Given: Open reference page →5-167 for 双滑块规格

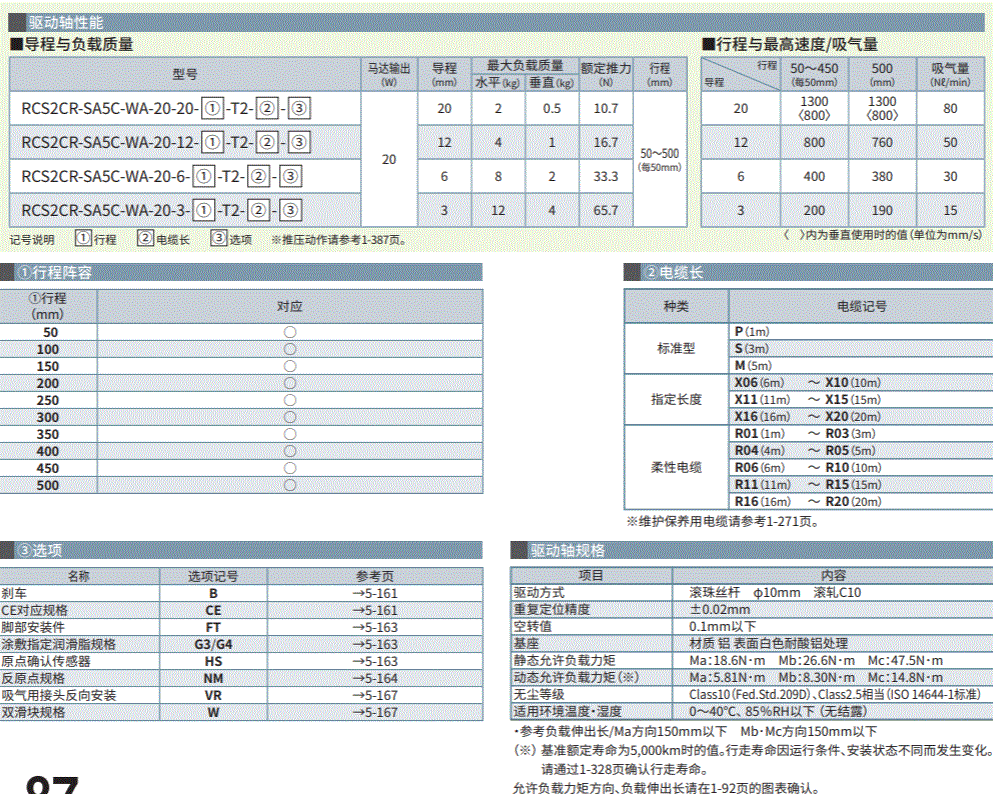Looking at the screenshot, I should [x=375, y=712].
